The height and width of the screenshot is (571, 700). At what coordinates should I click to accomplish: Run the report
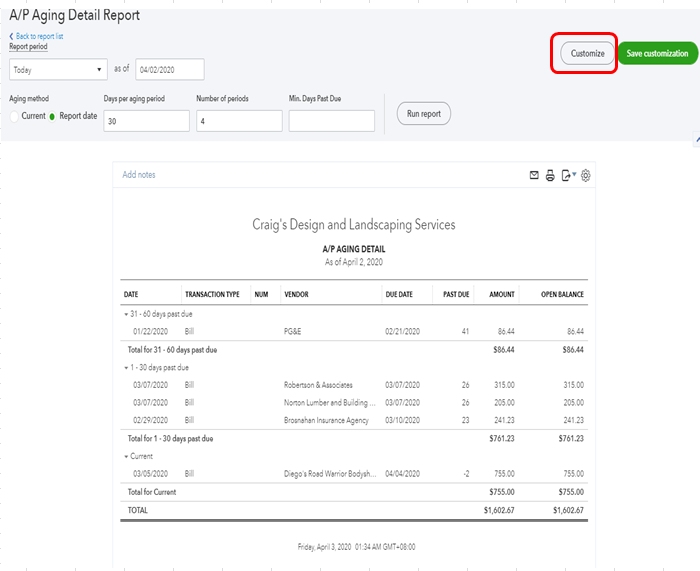pos(424,114)
